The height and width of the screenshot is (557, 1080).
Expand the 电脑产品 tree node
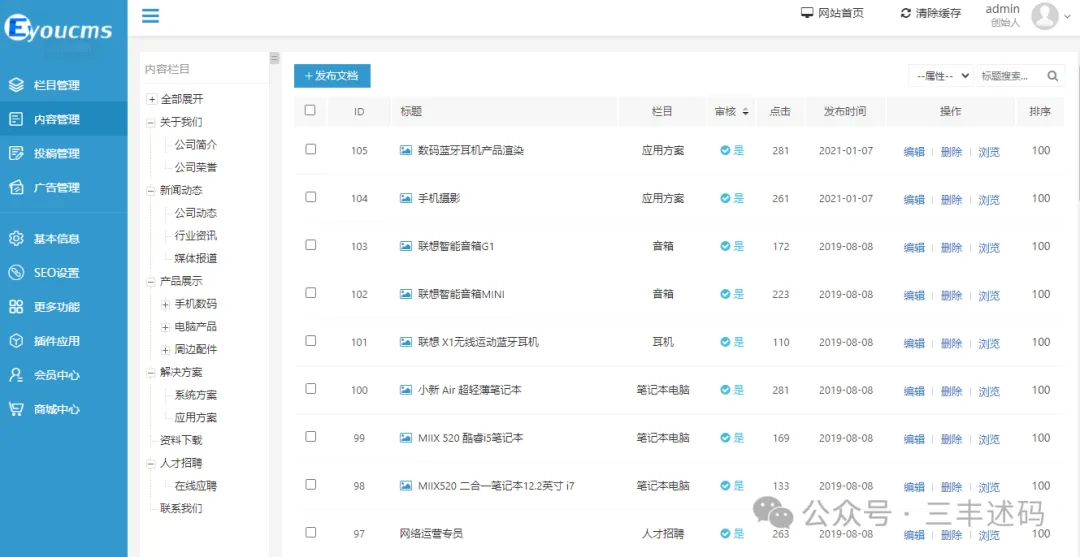point(165,327)
